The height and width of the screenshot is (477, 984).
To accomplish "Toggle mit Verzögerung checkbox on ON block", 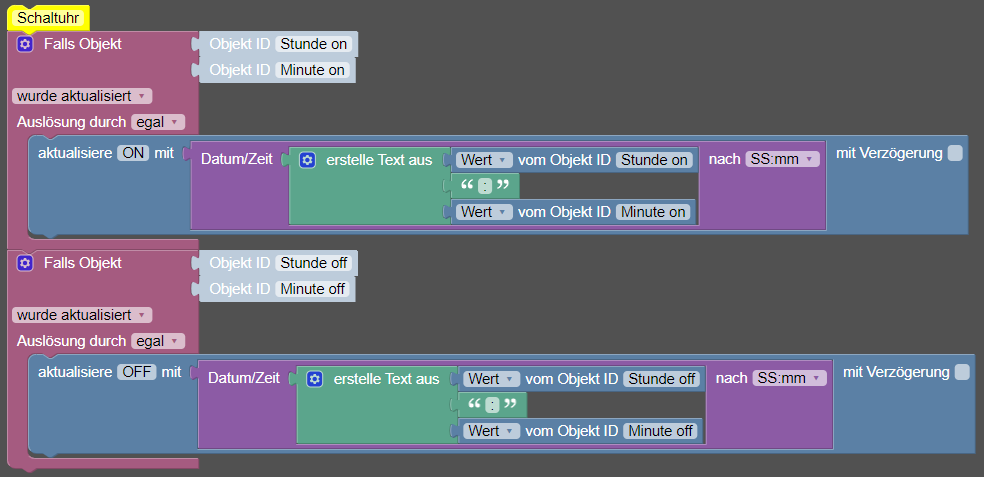I will coord(955,153).
